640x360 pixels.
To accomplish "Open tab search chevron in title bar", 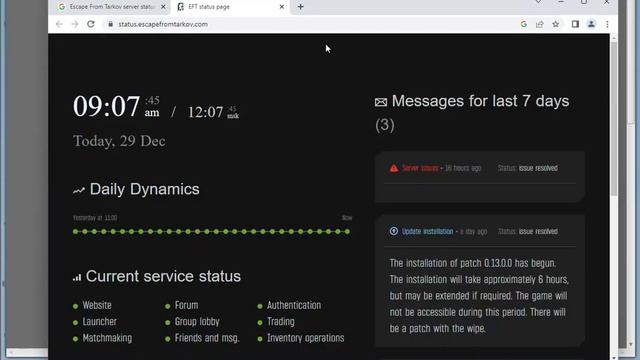I will click(x=538, y=2).
